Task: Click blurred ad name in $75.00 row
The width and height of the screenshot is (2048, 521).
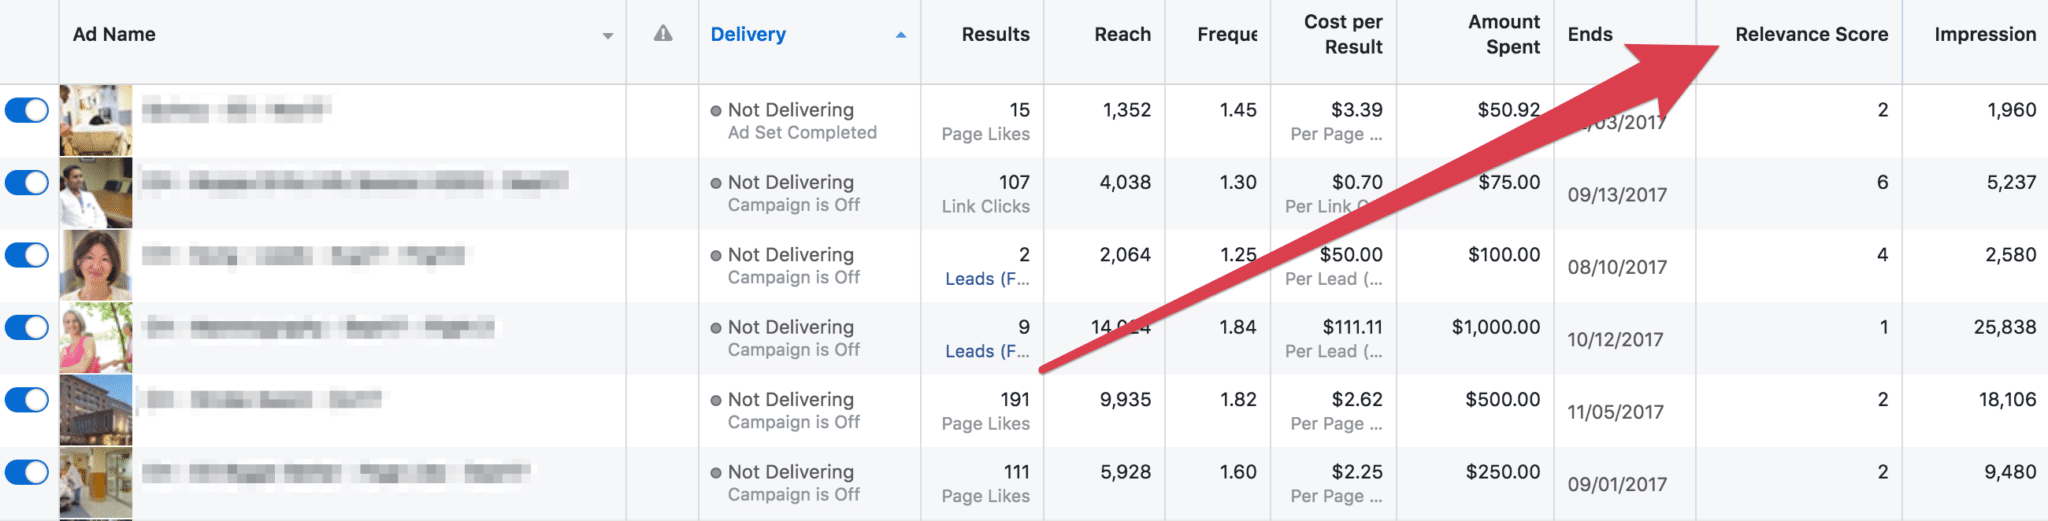Action: pyautogui.click(x=355, y=181)
